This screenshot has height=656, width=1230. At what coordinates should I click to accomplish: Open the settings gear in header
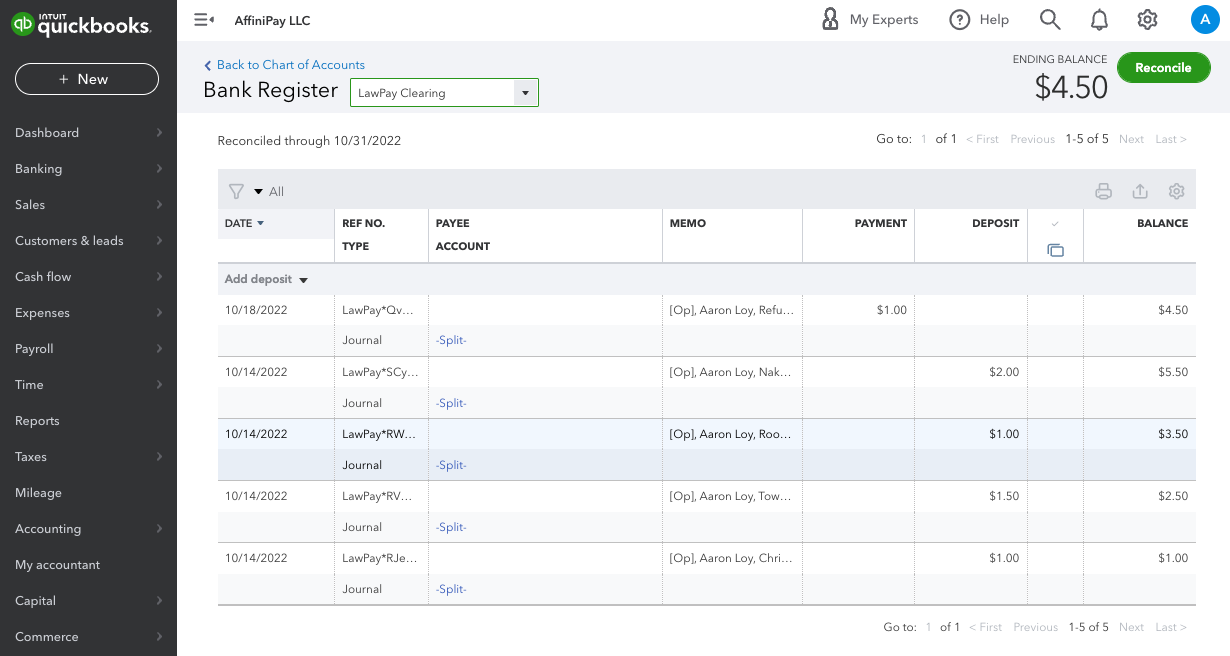pos(1147,20)
